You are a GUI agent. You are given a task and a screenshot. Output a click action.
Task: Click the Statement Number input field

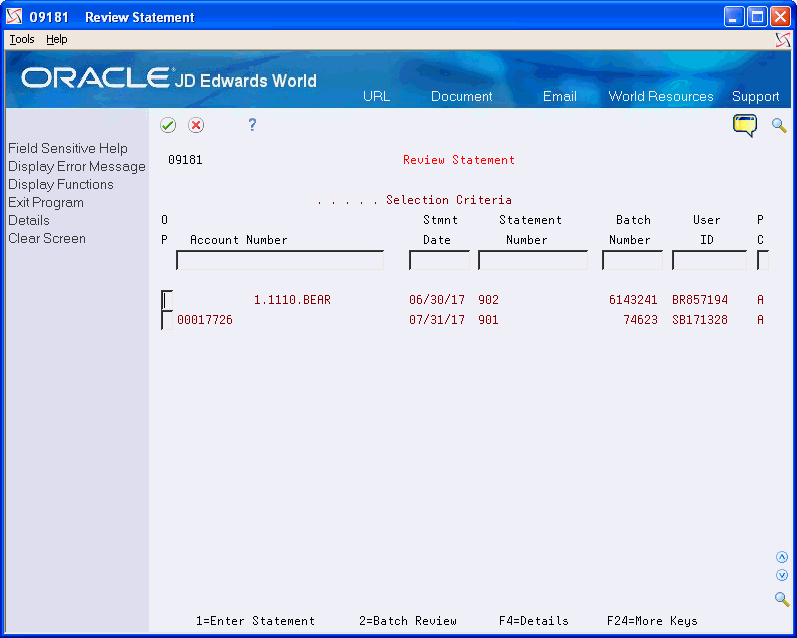tap(533, 260)
